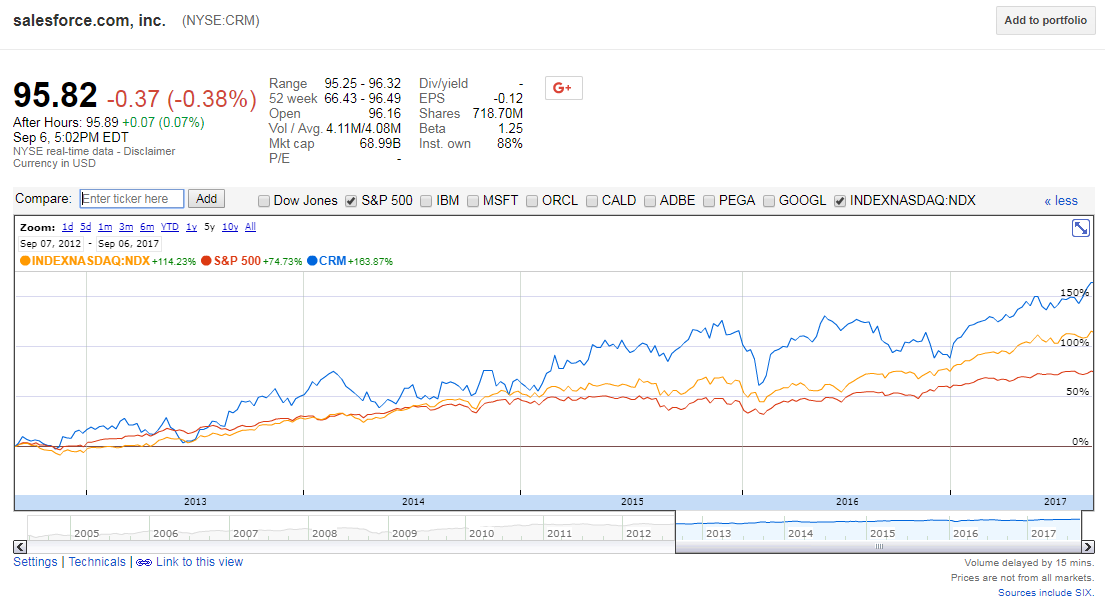1105x605 pixels.
Task: Click orange INDEXNASDAQ:NDX legend dot
Action: [x=25, y=261]
